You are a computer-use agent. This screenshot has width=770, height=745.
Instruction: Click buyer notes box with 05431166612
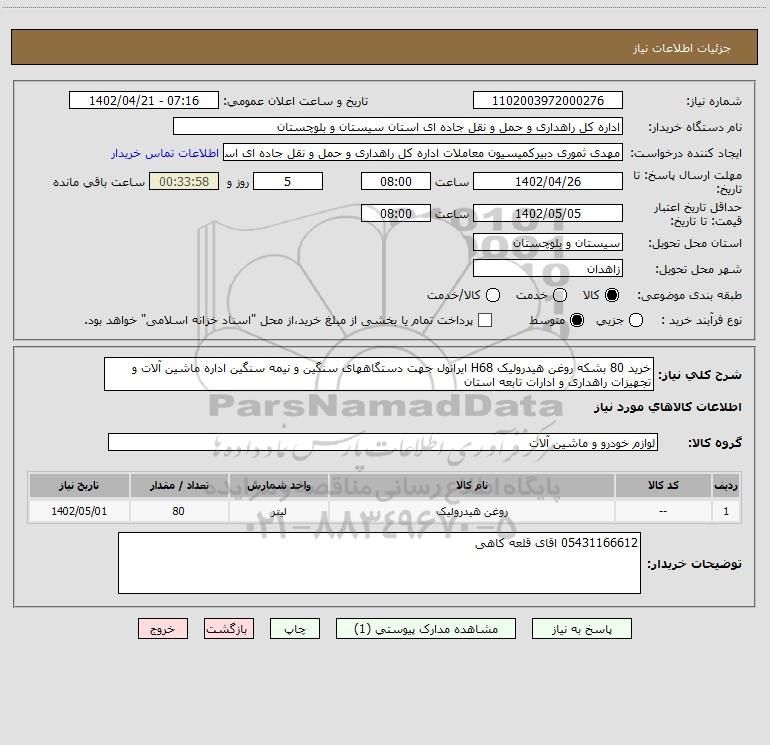point(379,563)
